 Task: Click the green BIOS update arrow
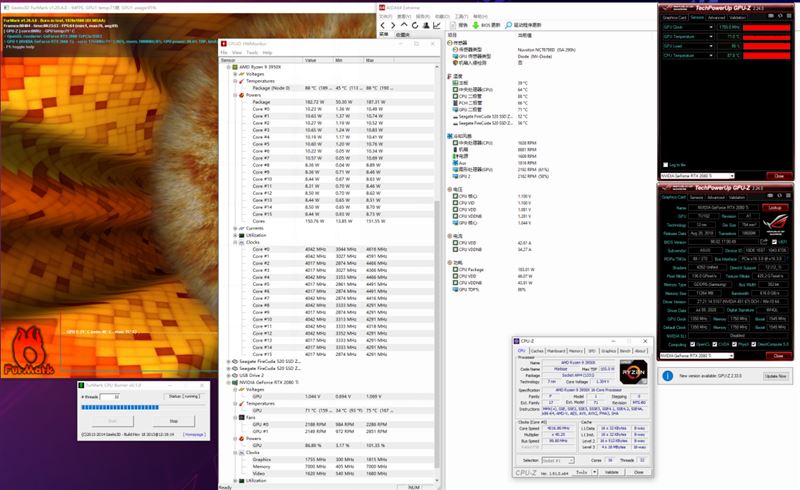(x=476, y=25)
